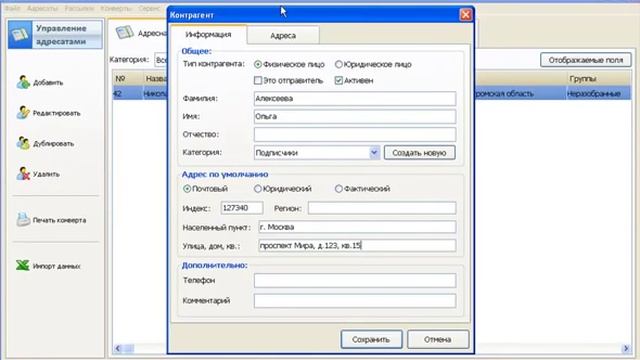Open the Конверты menu
This screenshot has height=360, width=640.
[116, 8]
